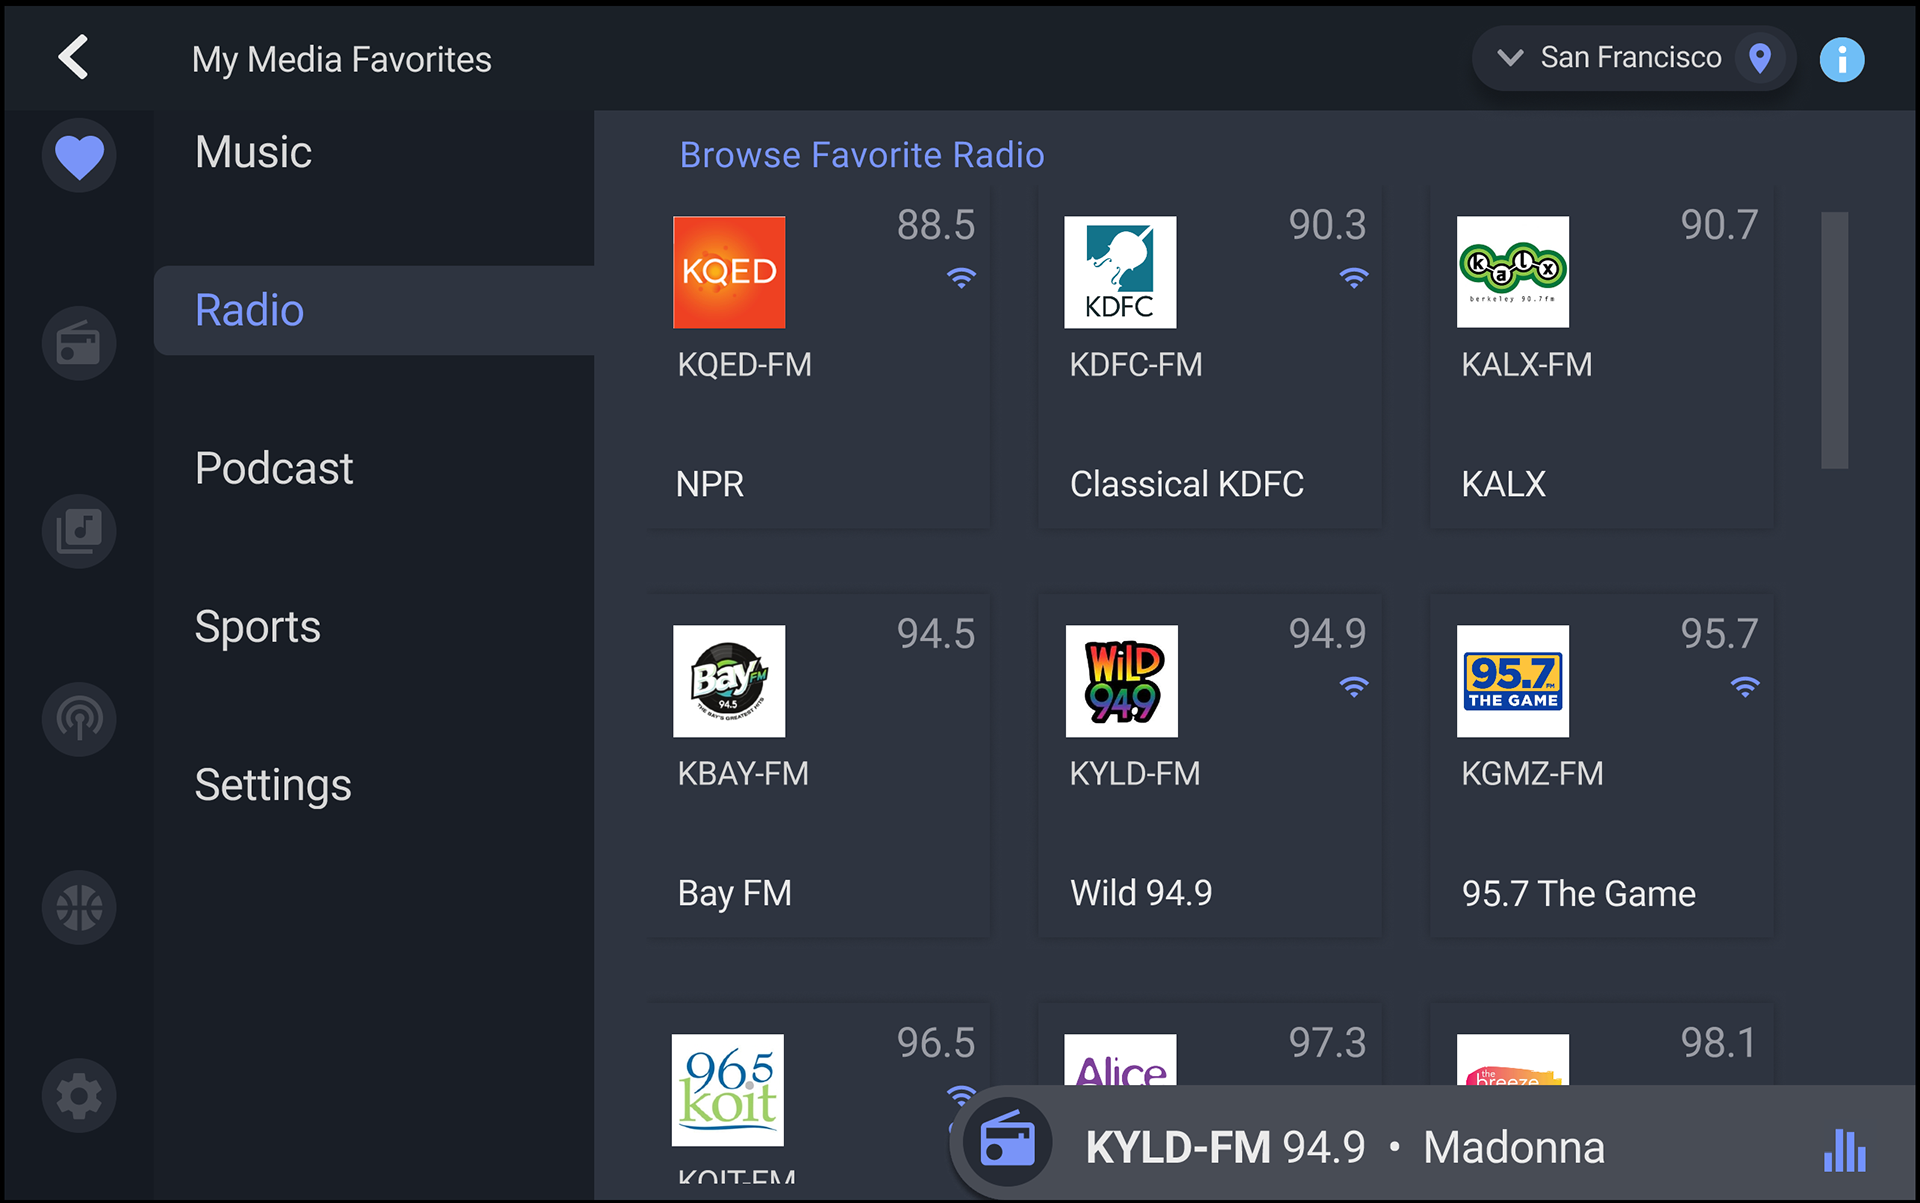Select the music library sidebar icon

pos(79,531)
